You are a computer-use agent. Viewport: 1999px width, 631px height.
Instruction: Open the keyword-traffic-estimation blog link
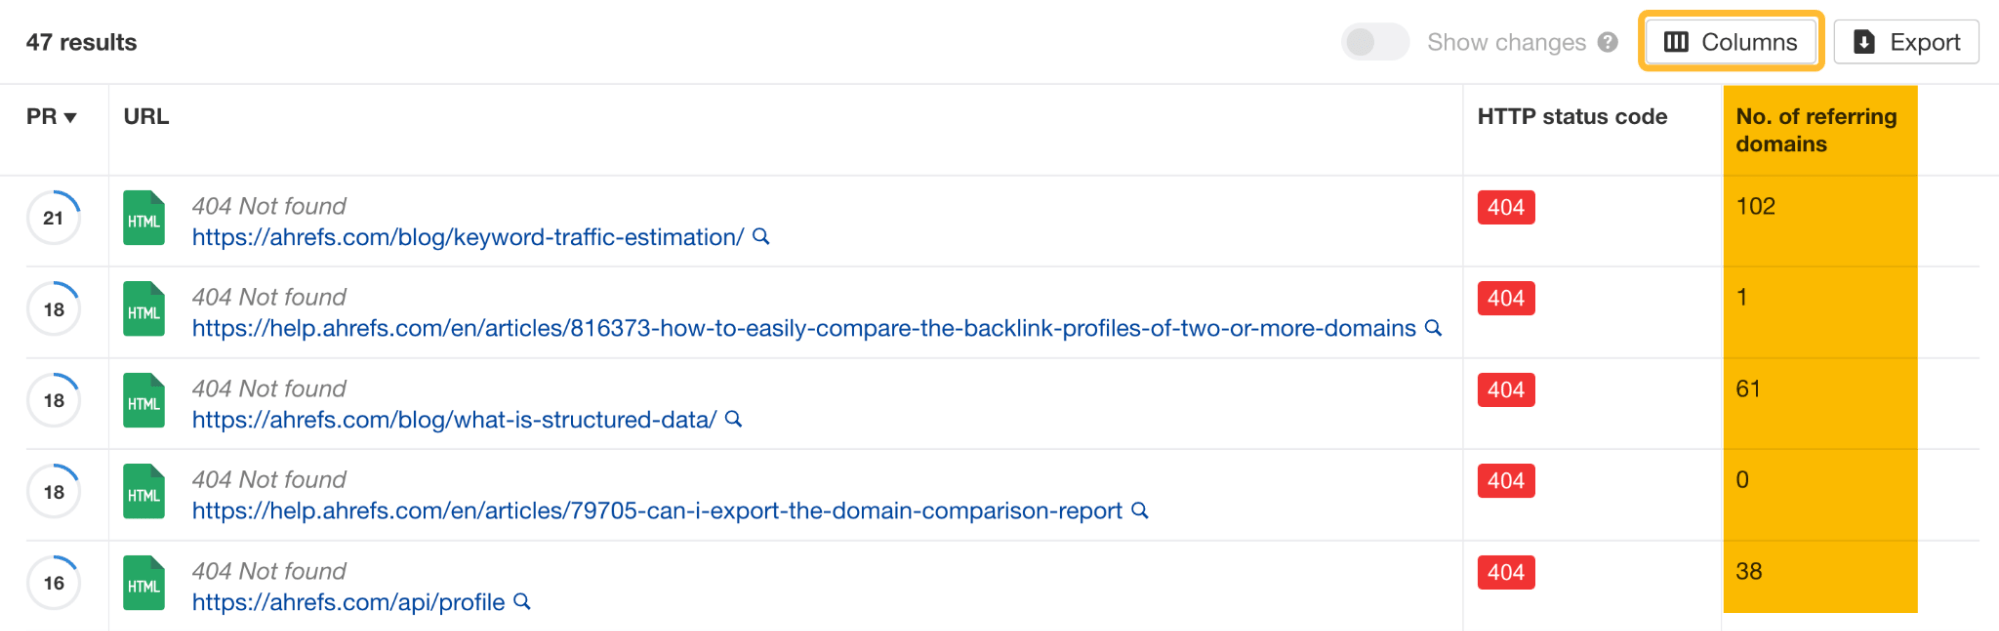tap(467, 237)
